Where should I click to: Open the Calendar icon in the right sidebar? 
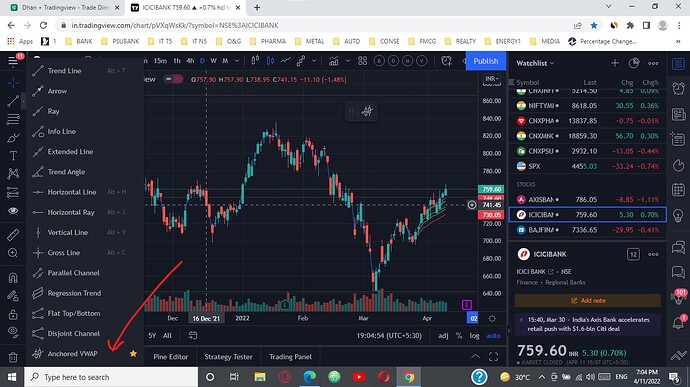[x=678, y=190]
